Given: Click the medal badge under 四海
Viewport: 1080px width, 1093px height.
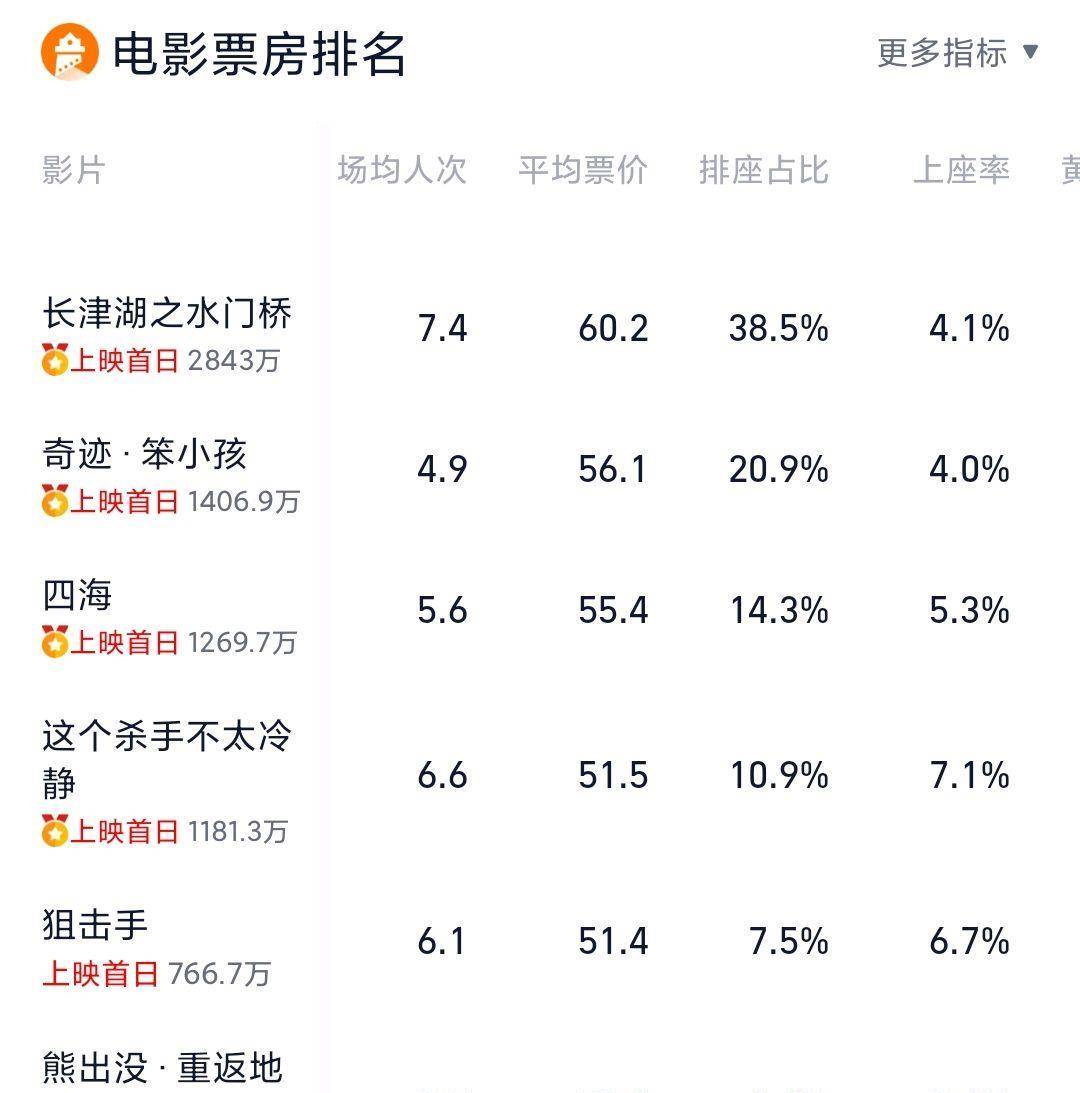Looking at the screenshot, I should coord(55,641).
